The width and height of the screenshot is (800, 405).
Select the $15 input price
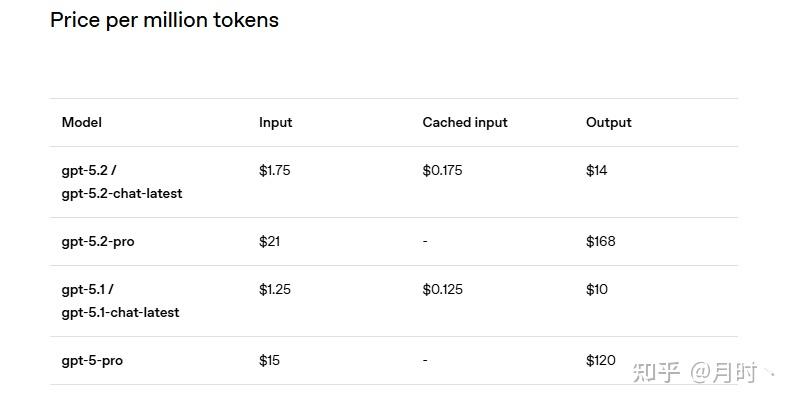tap(269, 360)
